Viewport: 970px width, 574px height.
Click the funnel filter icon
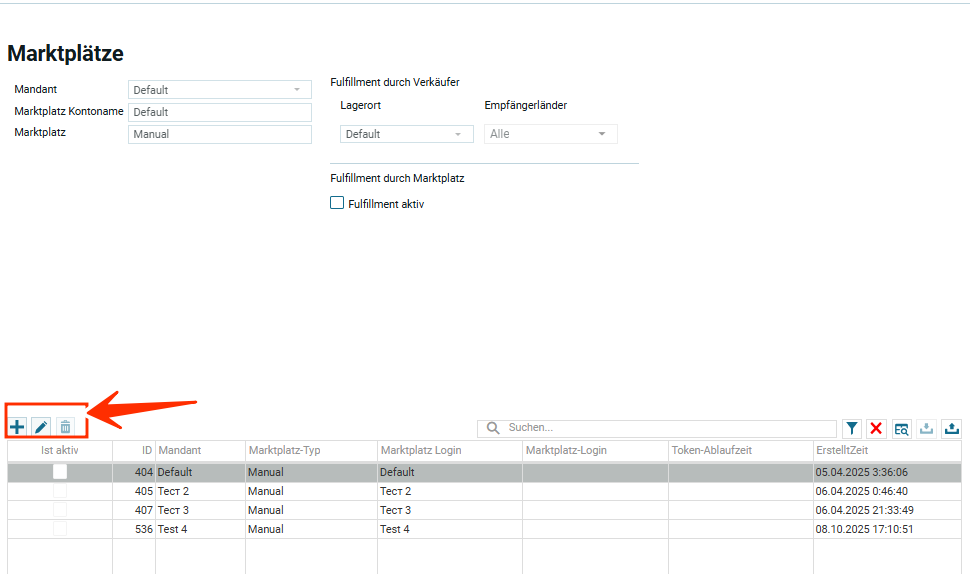pos(851,428)
